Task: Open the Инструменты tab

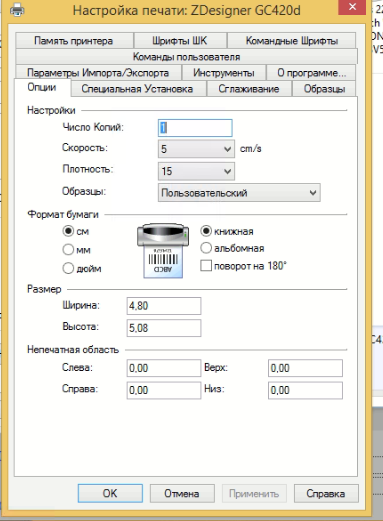Action: pos(224,73)
